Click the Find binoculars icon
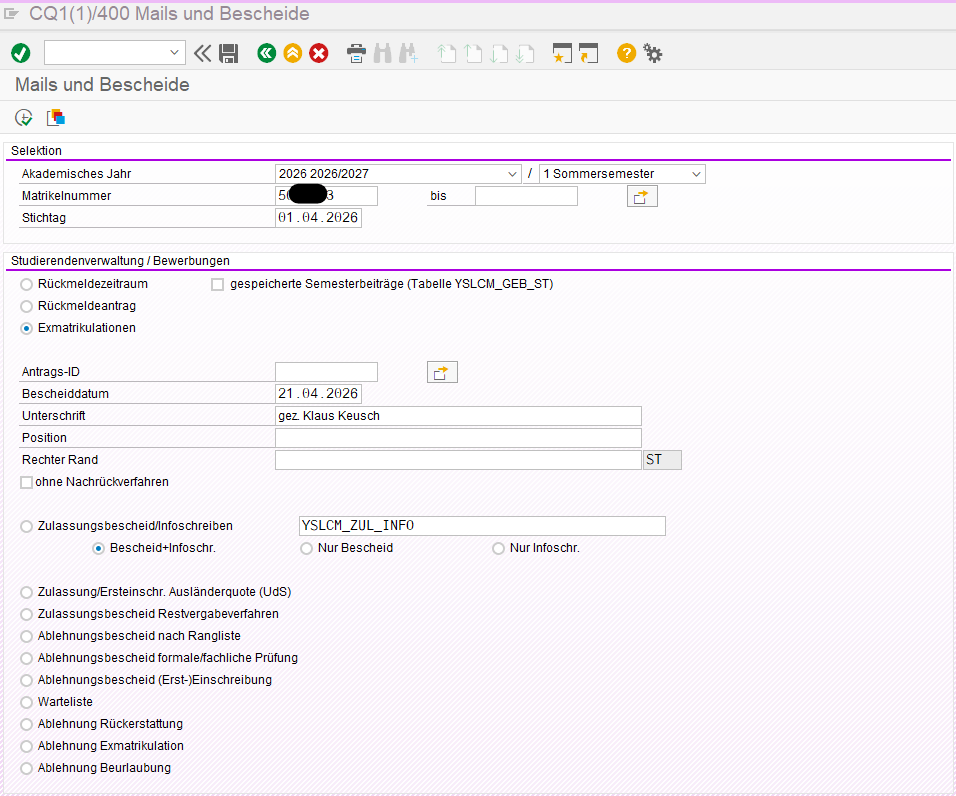This screenshot has width=956, height=796. 382,54
